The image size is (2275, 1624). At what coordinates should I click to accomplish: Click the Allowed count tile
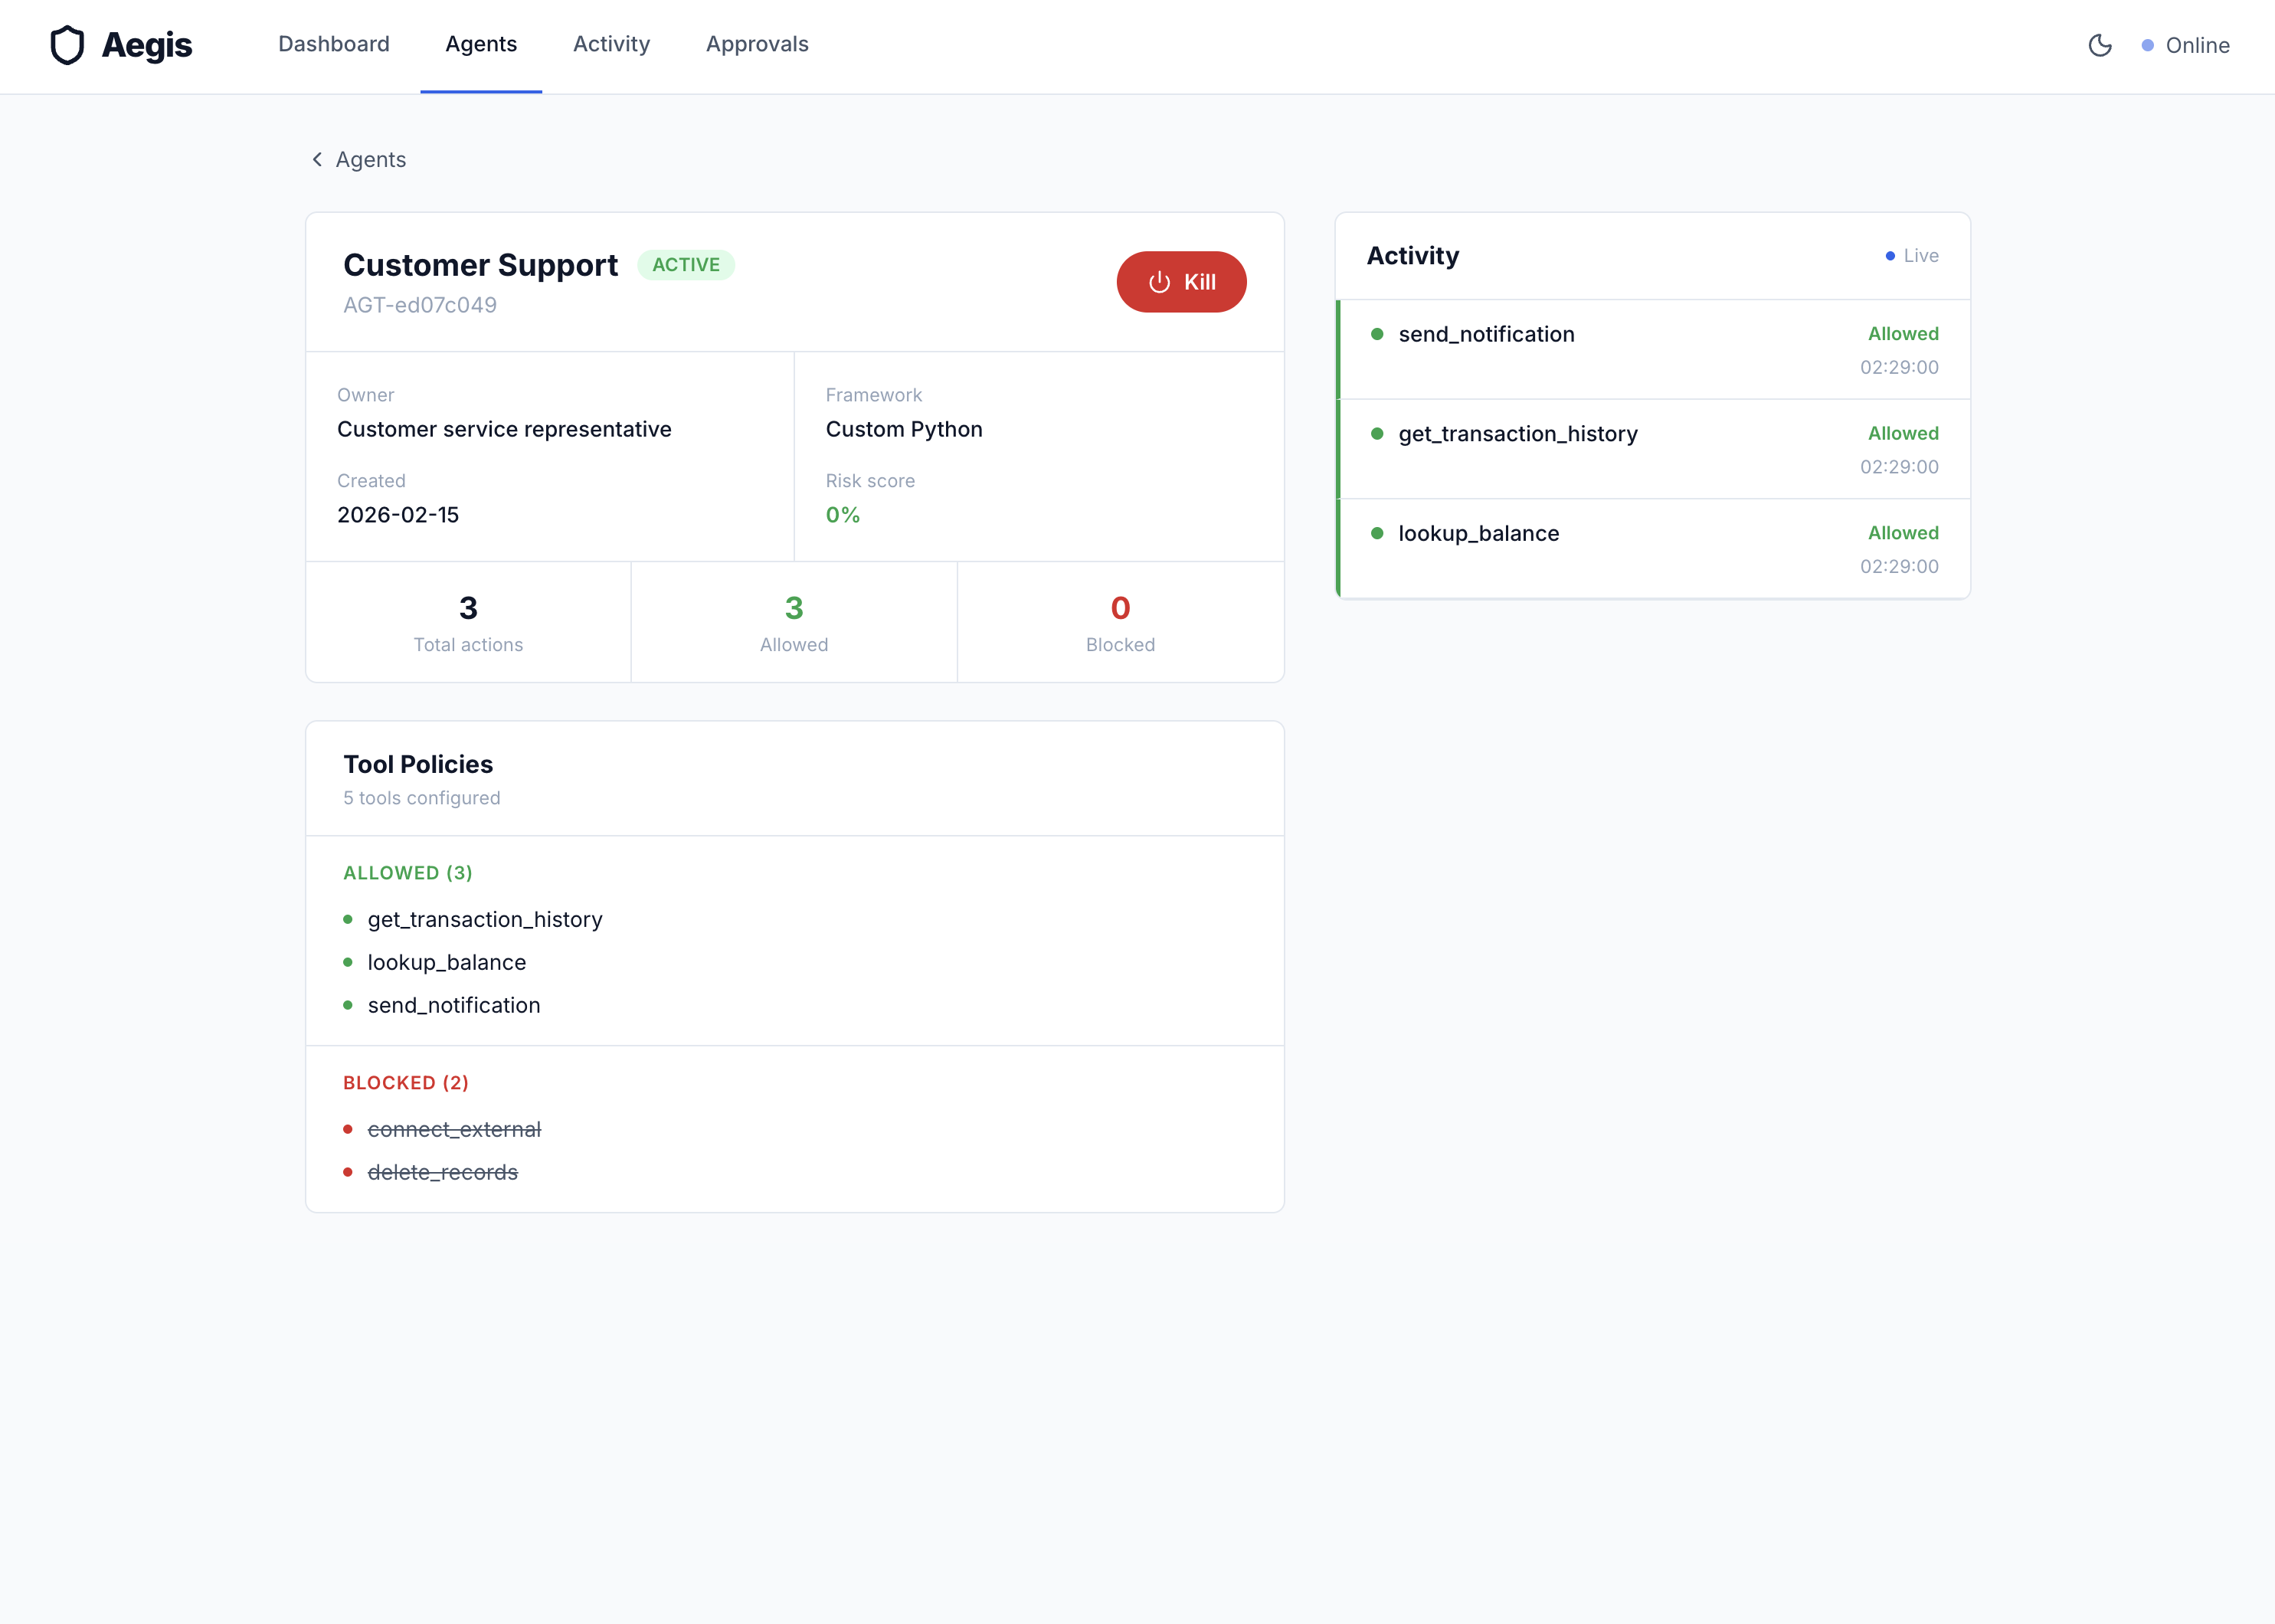[793, 622]
